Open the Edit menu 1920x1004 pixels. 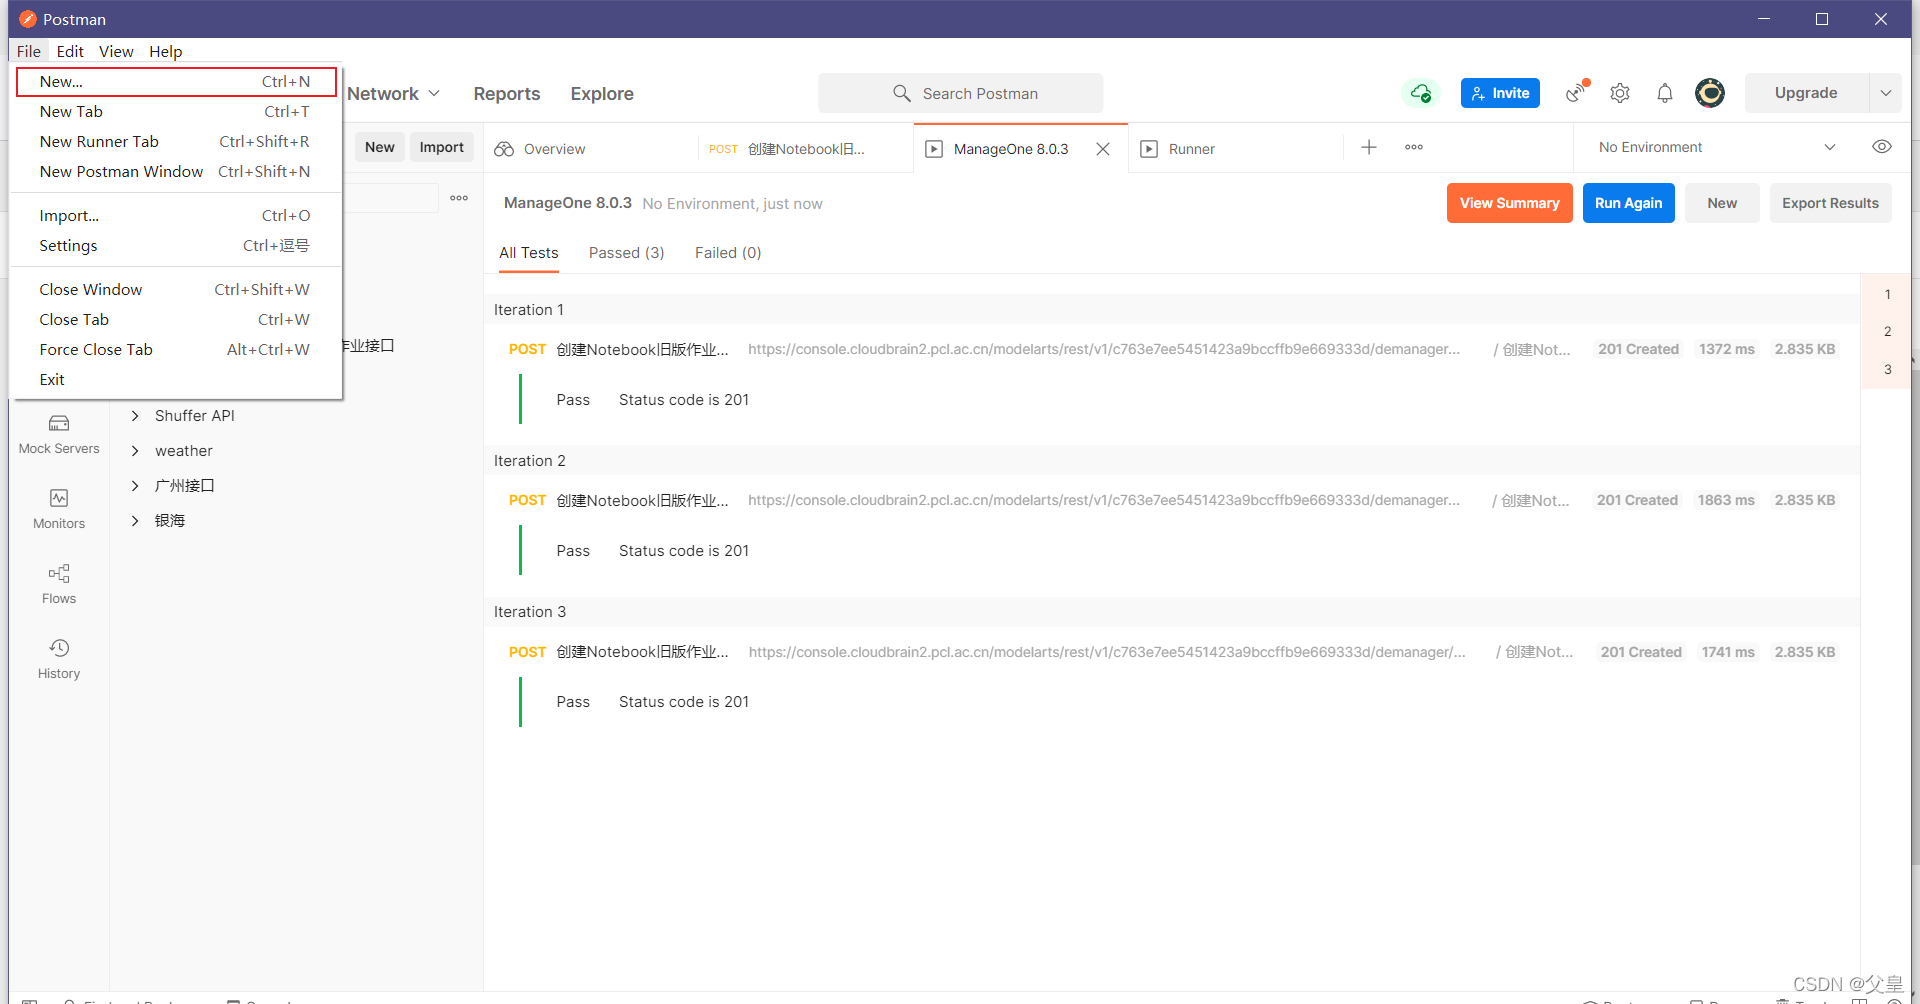(70, 51)
